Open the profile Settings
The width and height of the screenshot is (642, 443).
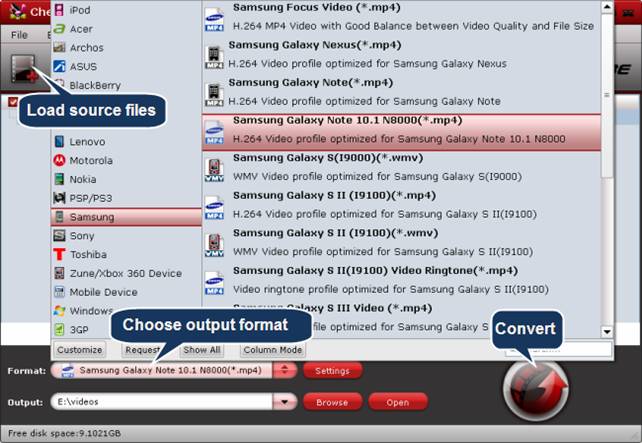pyautogui.click(x=332, y=371)
